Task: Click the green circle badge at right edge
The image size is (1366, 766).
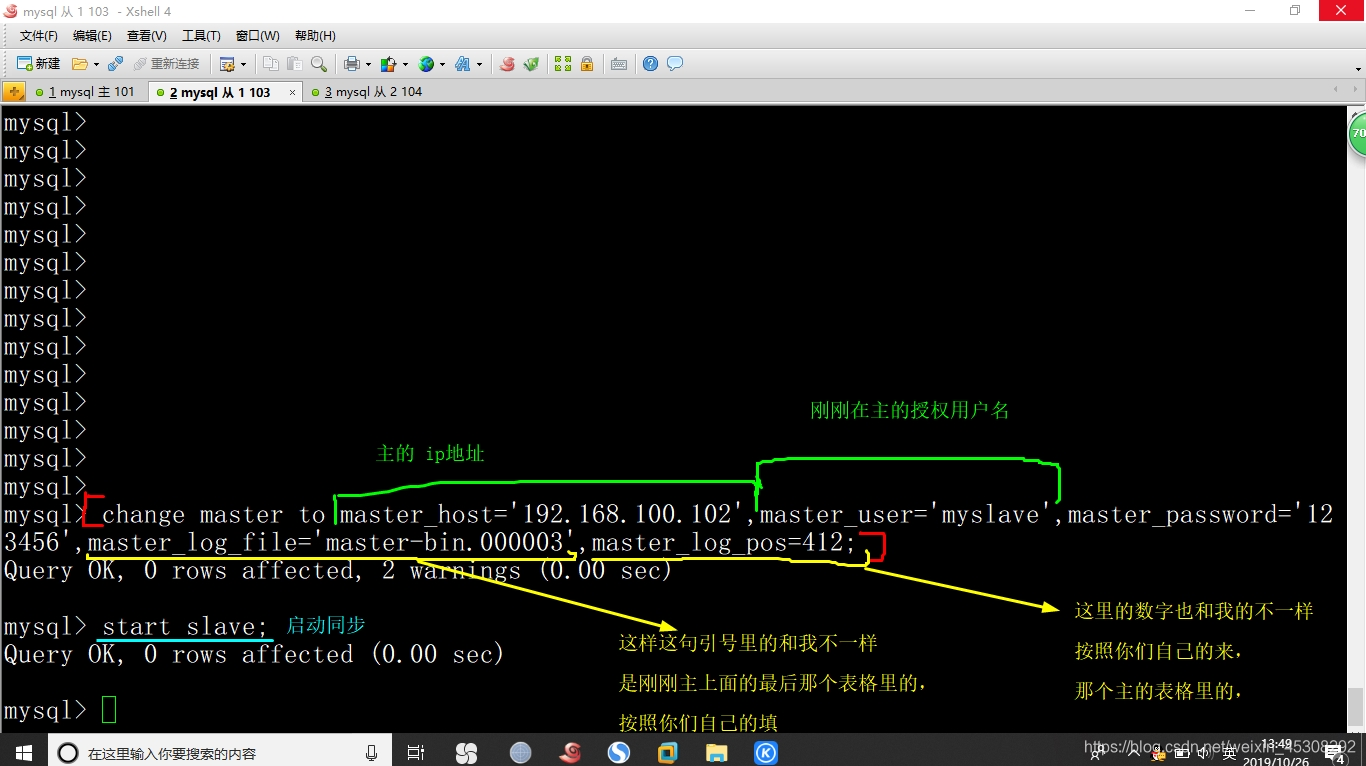Action: [x=1357, y=134]
